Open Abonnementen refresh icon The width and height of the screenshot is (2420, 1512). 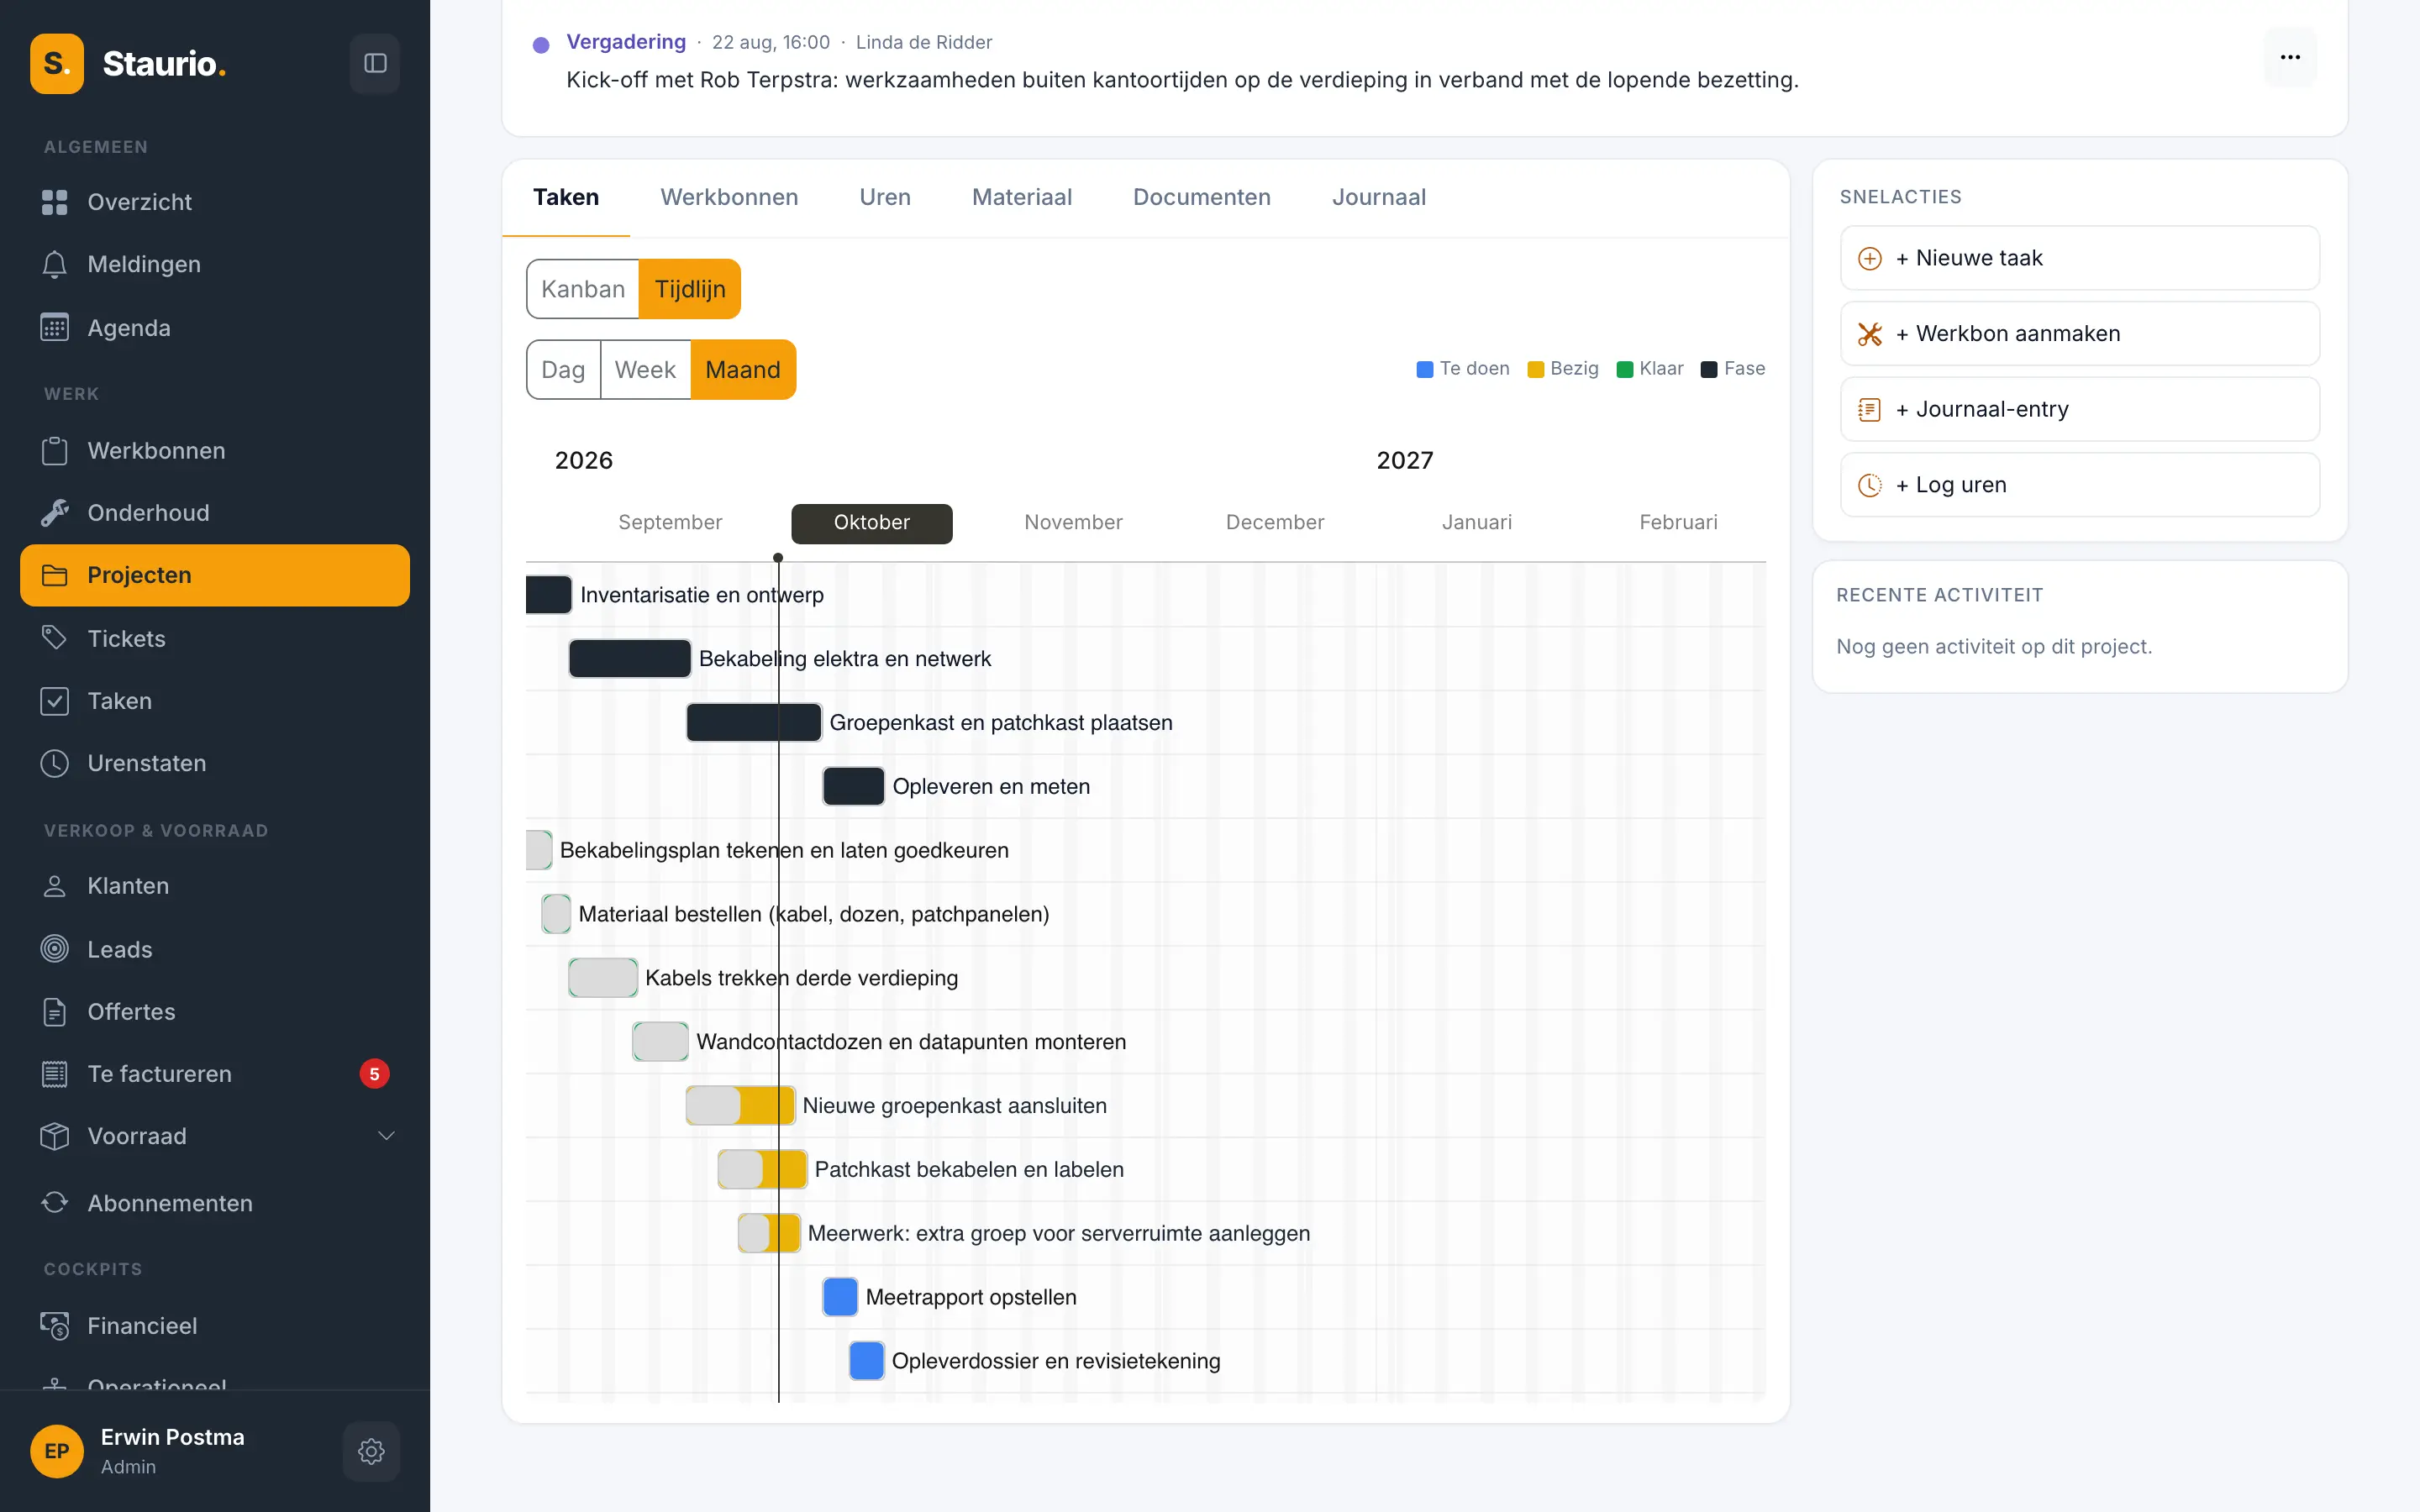(x=55, y=1202)
